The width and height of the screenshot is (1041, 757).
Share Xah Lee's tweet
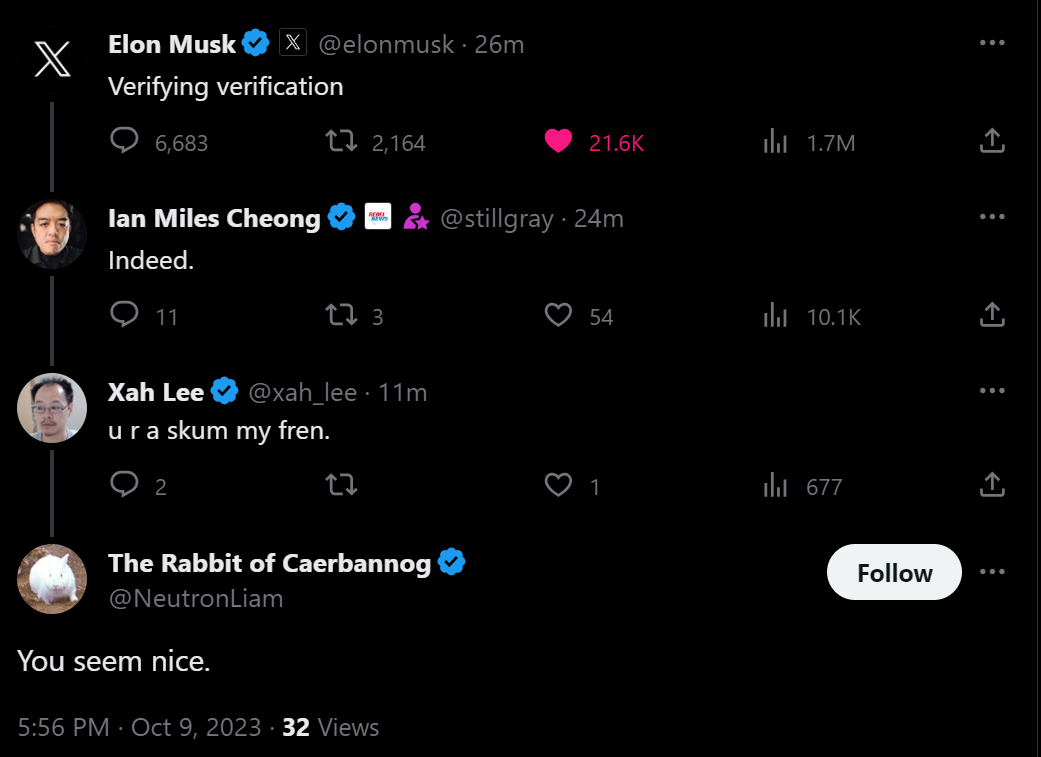[991, 485]
